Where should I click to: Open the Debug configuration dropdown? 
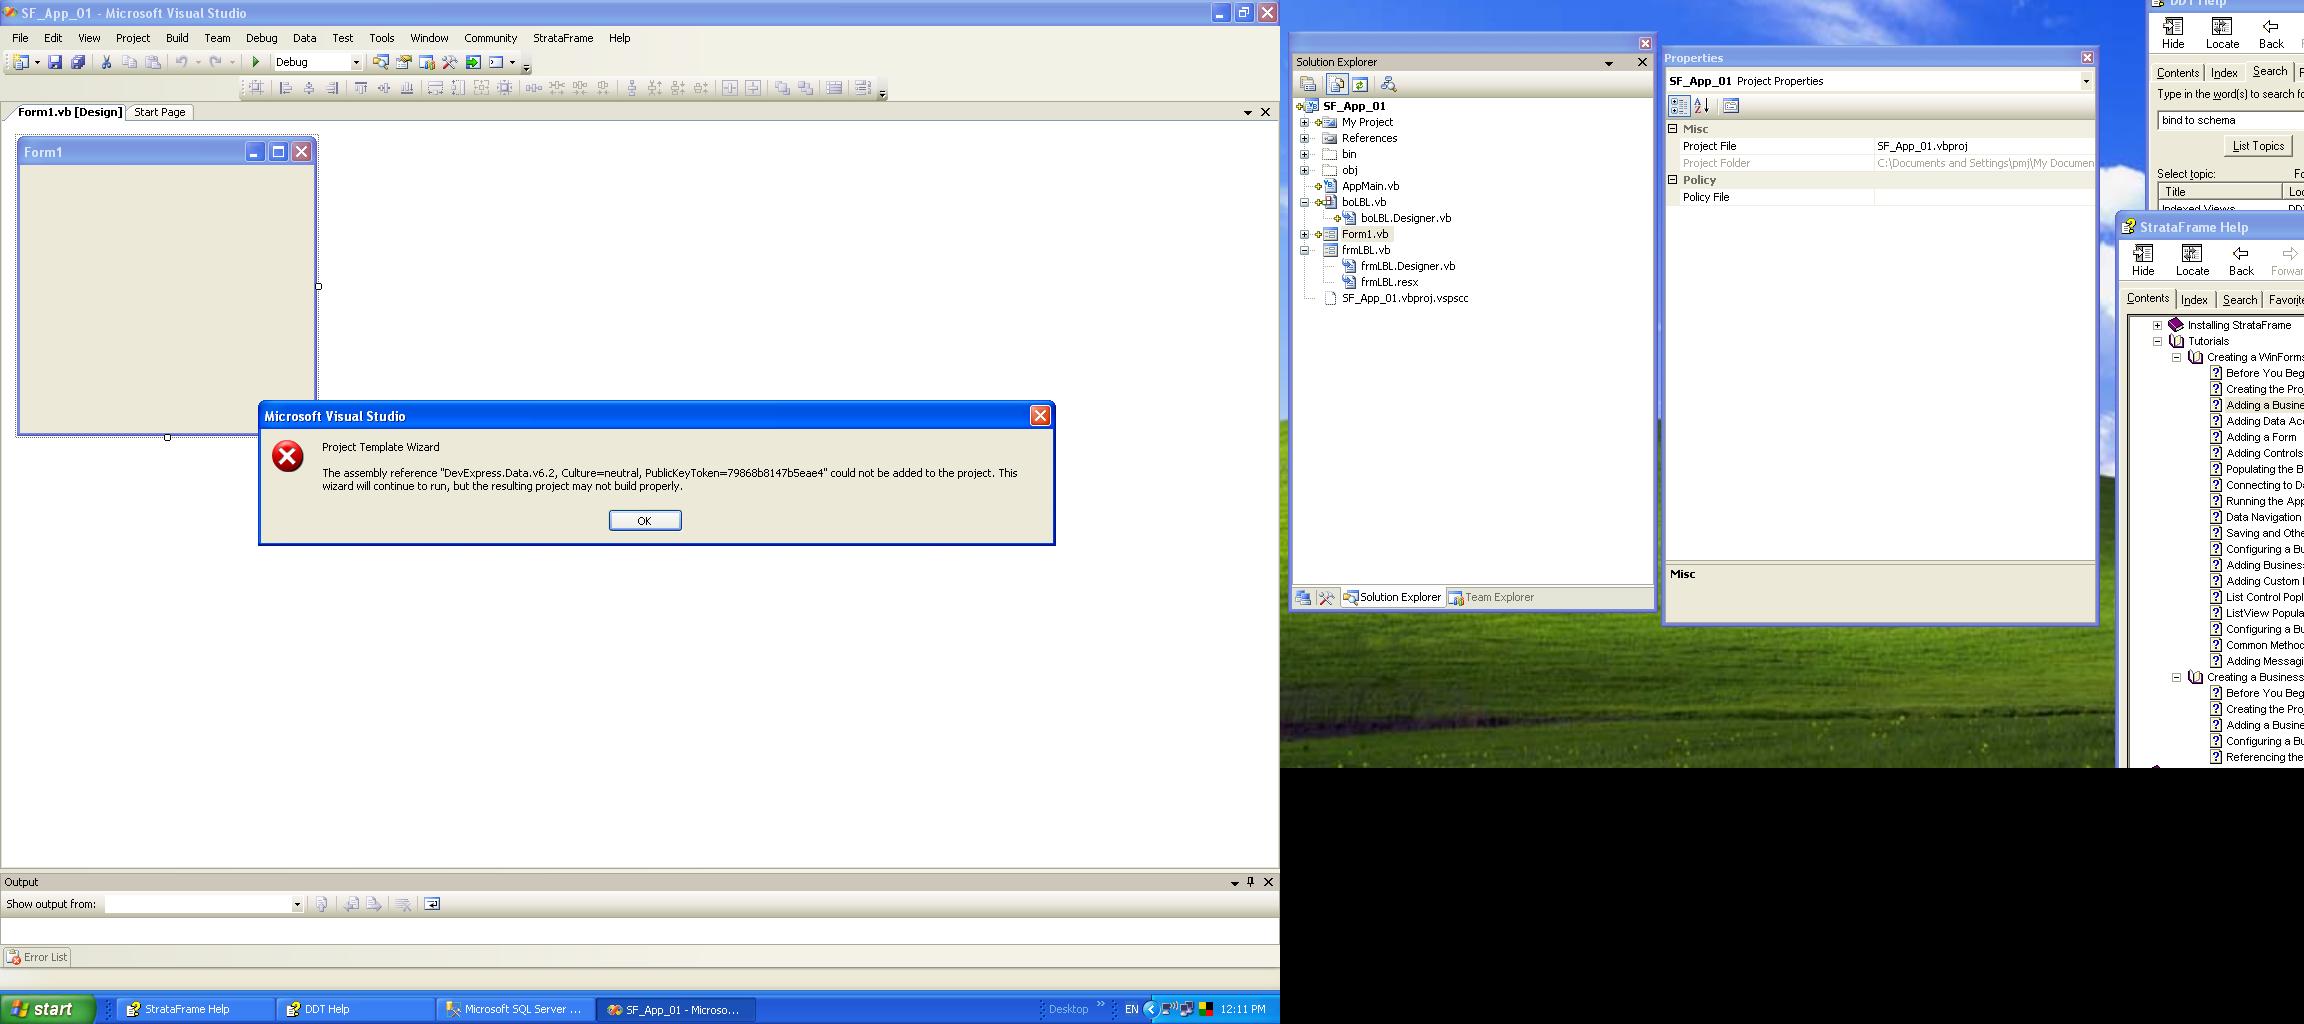click(355, 62)
